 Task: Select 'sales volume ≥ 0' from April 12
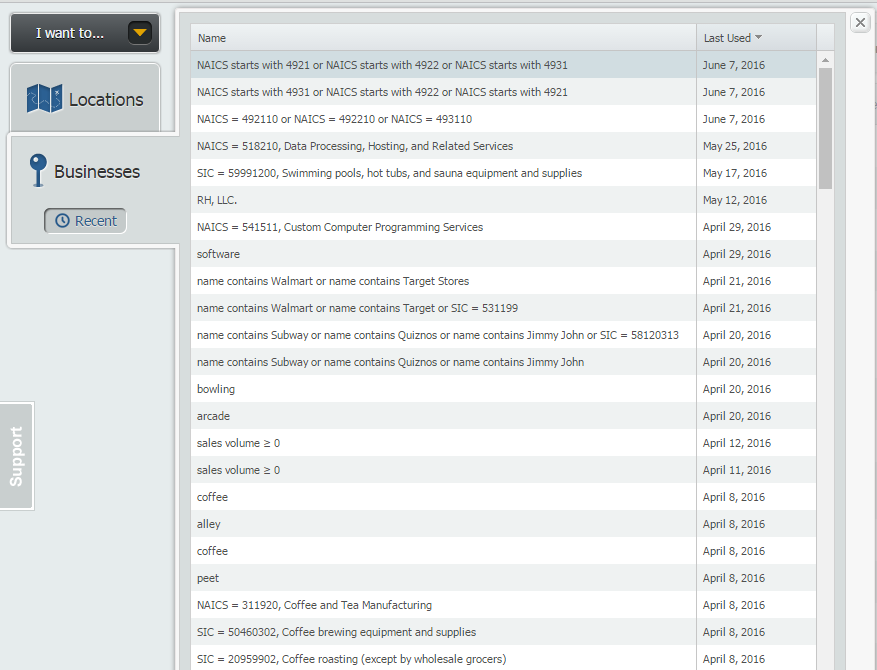tap(503, 443)
